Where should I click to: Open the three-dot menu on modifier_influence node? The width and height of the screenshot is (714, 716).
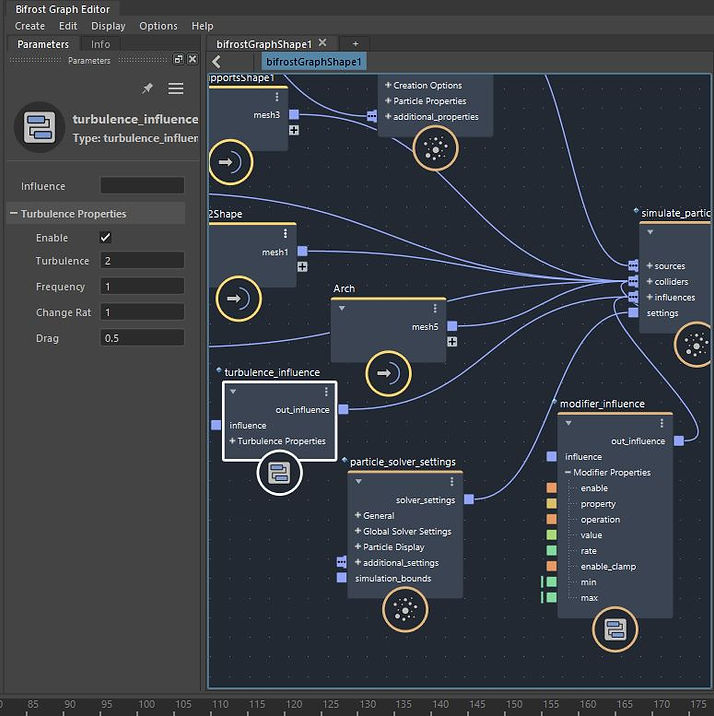pos(662,423)
